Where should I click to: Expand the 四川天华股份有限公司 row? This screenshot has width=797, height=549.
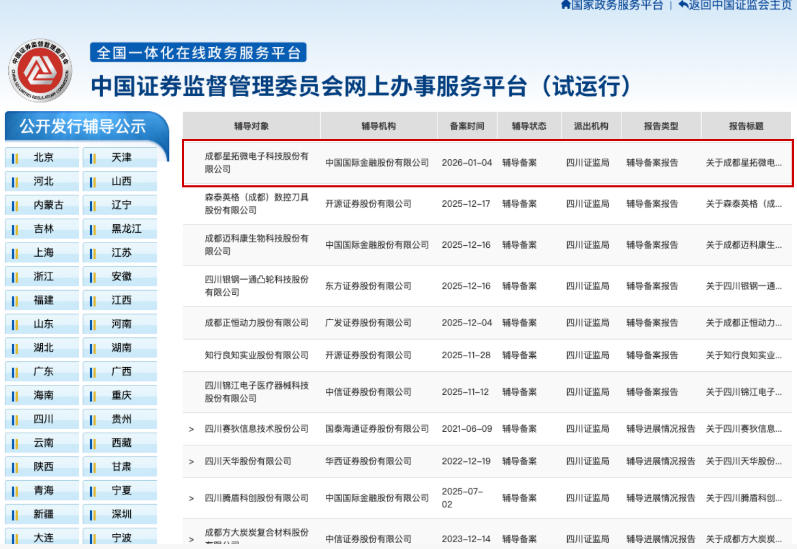(x=191, y=462)
